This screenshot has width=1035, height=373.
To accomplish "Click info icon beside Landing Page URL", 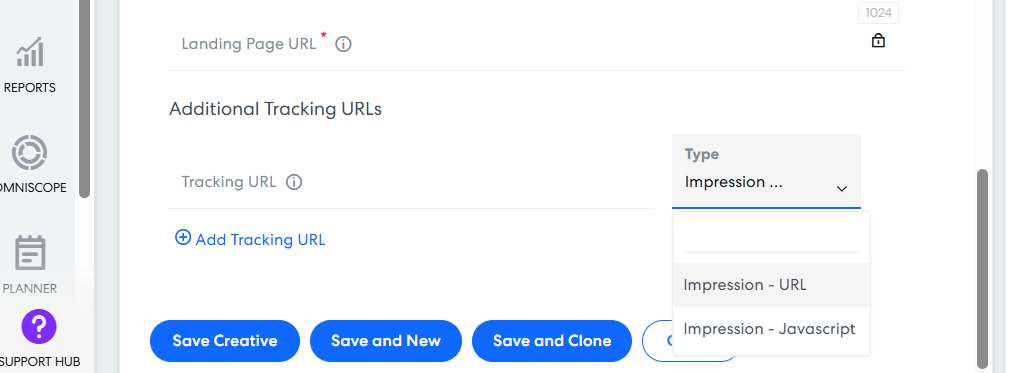I will click(x=343, y=44).
